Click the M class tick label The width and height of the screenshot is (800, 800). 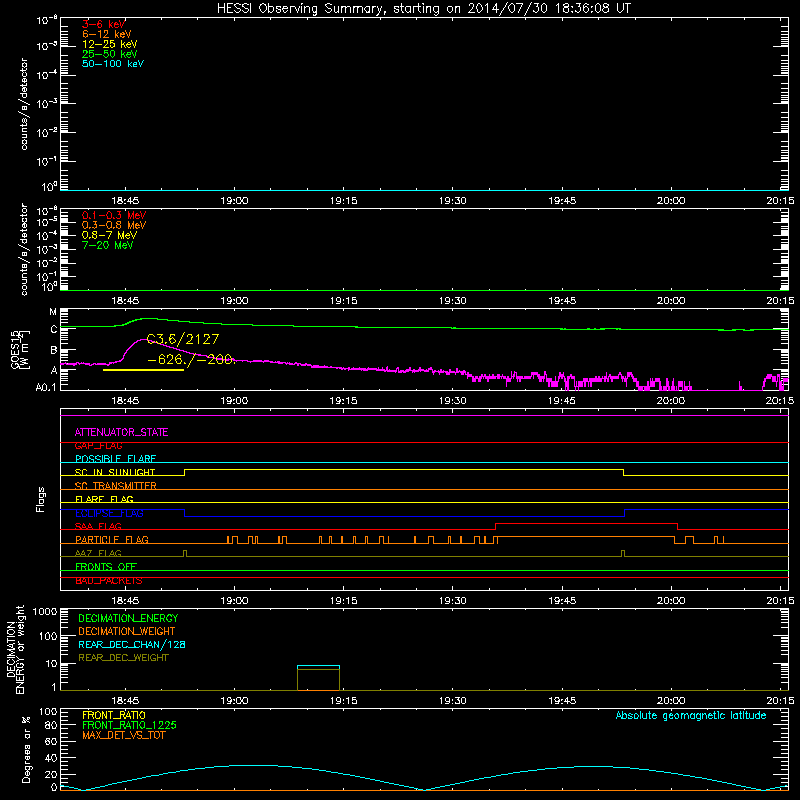click(53, 312)
